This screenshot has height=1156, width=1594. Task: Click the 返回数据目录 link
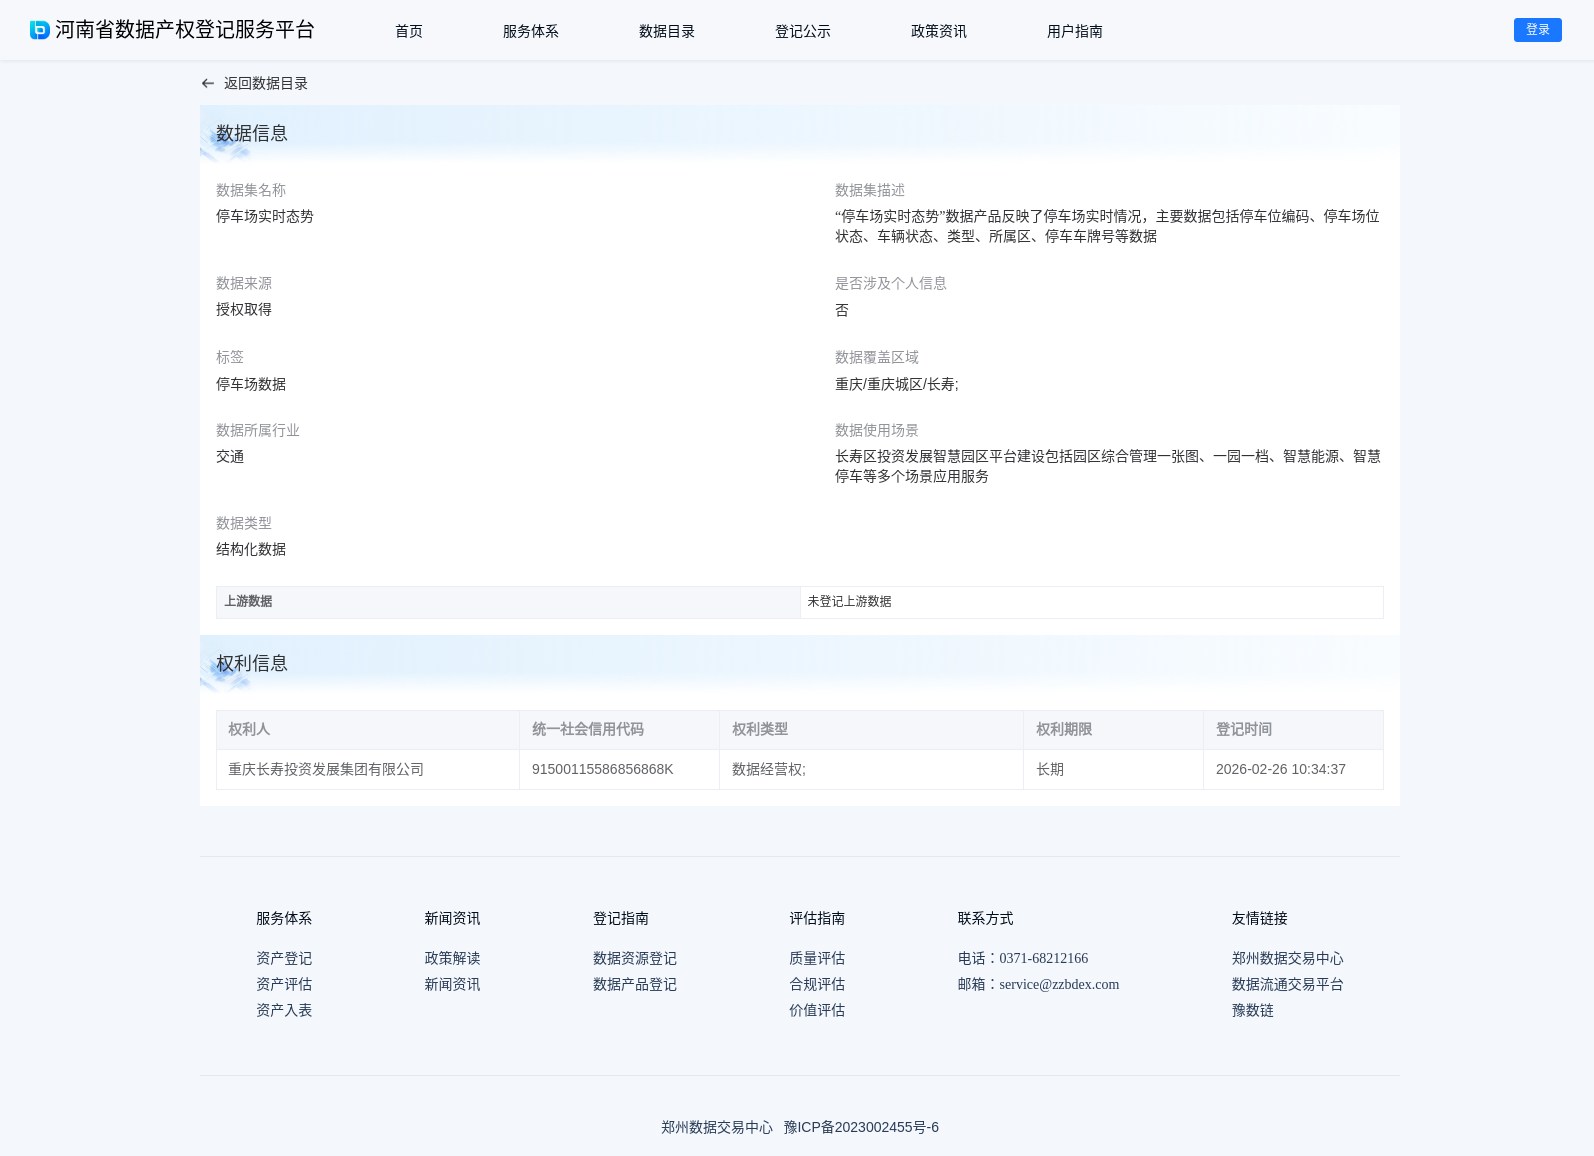pos(266,84)
